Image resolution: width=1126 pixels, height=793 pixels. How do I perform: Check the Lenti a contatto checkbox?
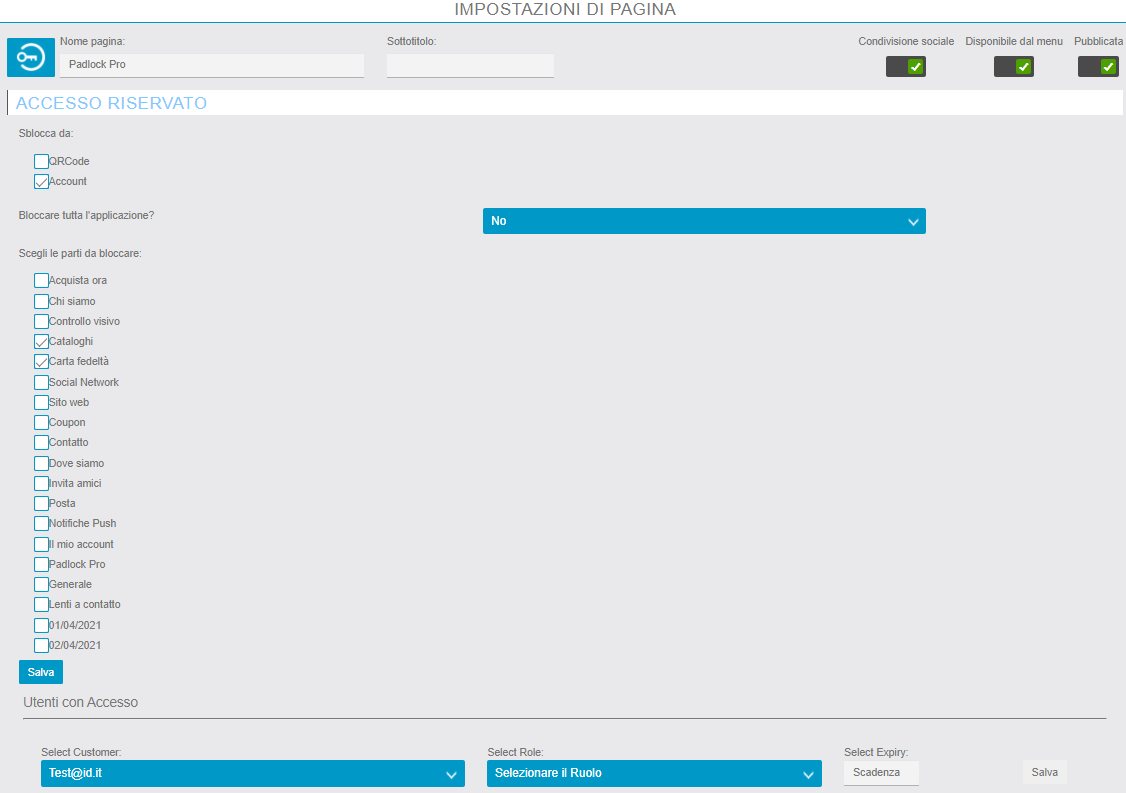click(x=41, y=604)
